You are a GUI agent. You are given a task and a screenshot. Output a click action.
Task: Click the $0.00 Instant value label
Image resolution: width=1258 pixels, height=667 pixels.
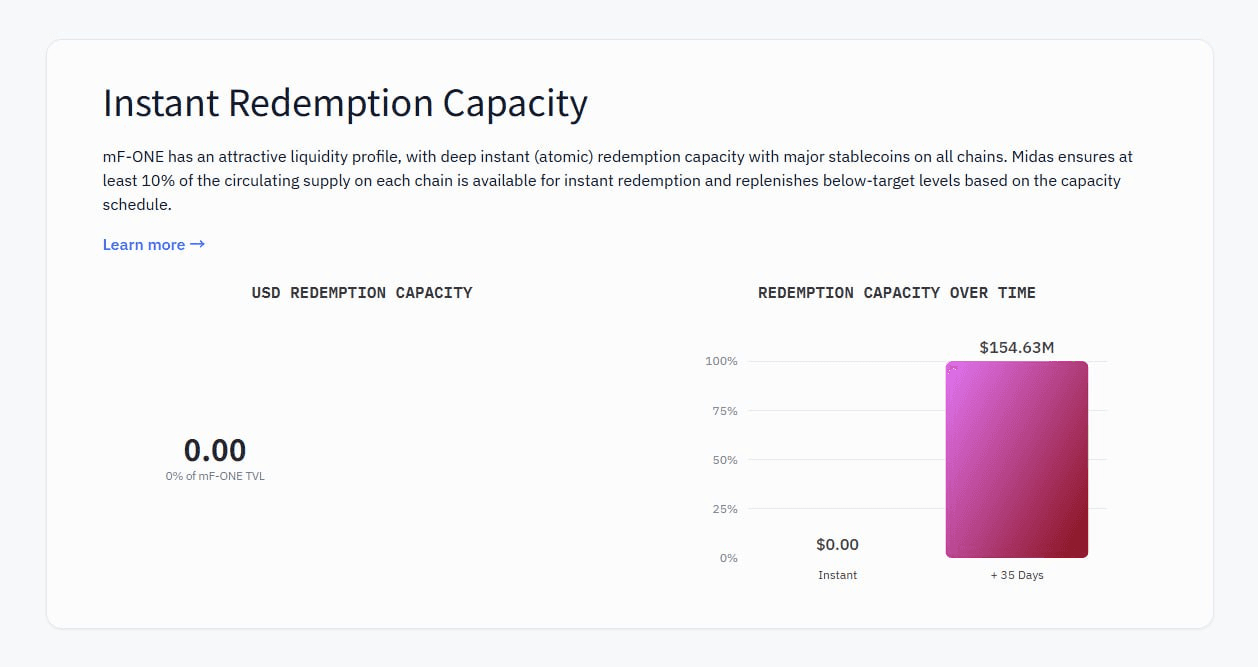[x=837, y=545]
